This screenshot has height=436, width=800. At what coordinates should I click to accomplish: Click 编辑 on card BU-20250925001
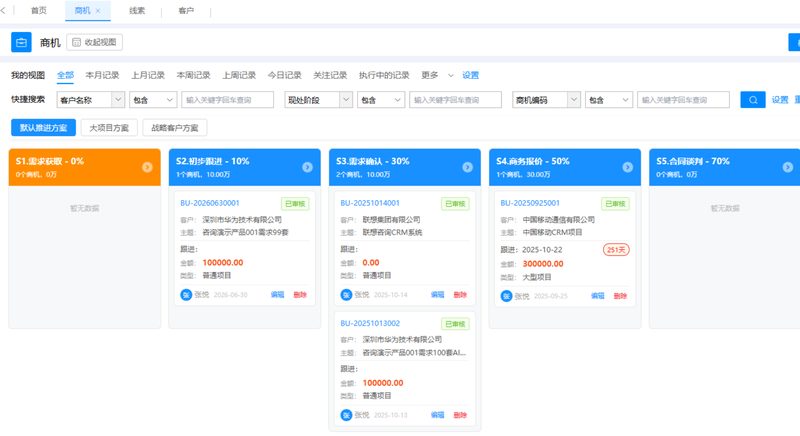click(x=598, y=296)
